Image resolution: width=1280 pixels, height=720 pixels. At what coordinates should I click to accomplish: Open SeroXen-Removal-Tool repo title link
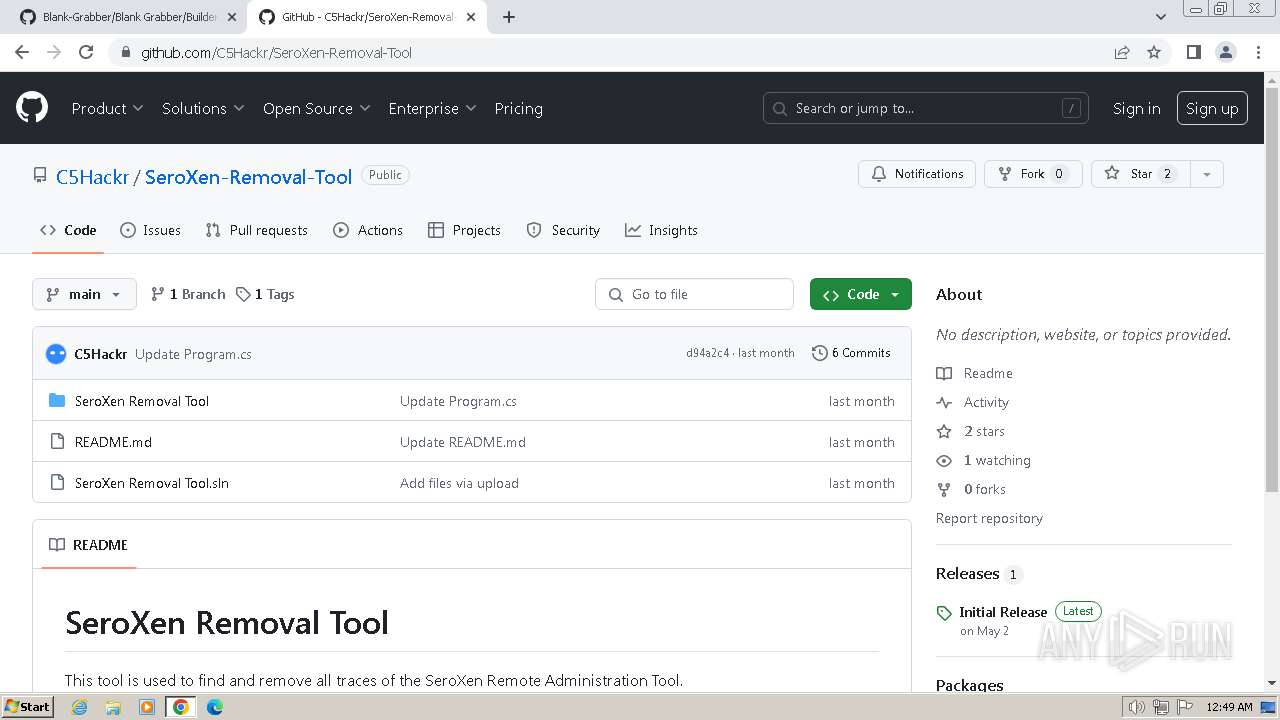point(248,177)
